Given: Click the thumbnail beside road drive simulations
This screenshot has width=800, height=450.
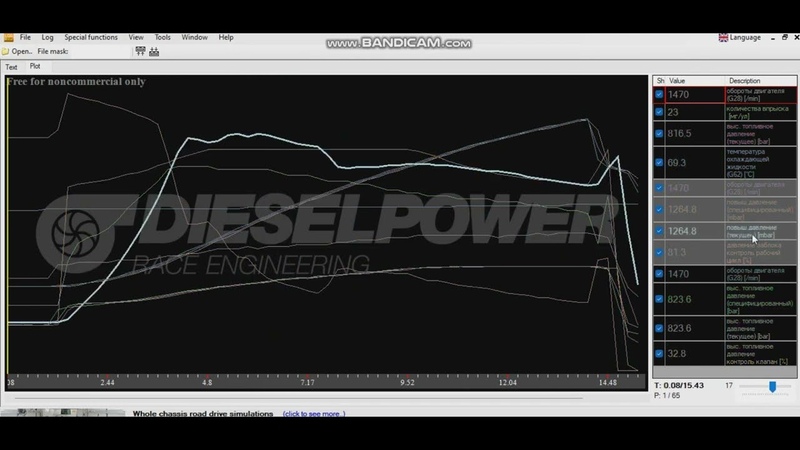Looking at the screenshot, I should pos(63,413).
